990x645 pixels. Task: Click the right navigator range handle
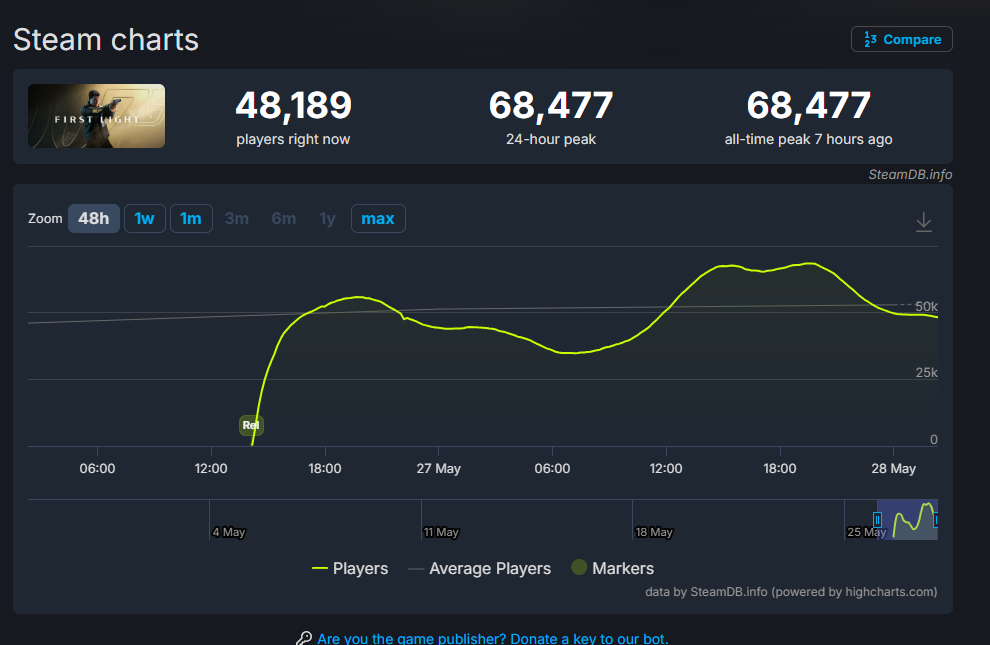pyautogui.click(x=936, y=519)
